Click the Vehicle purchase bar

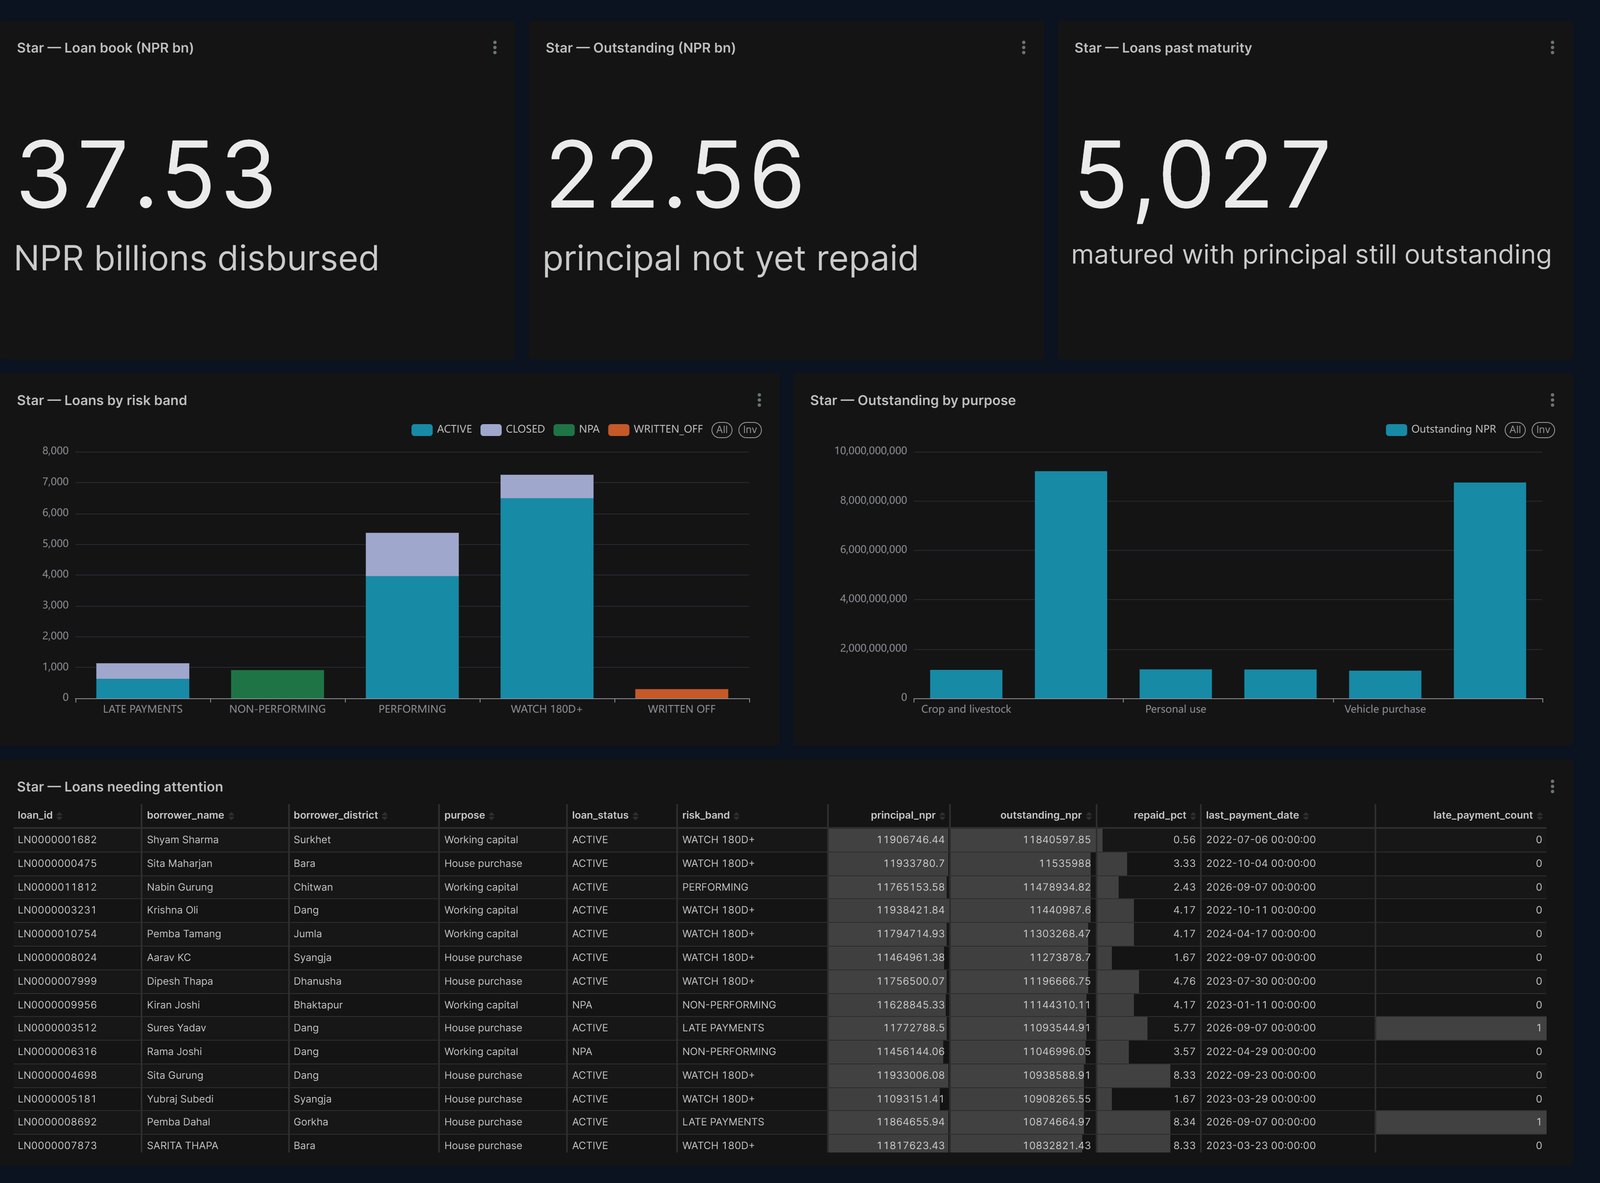[x=1385, y=684]
